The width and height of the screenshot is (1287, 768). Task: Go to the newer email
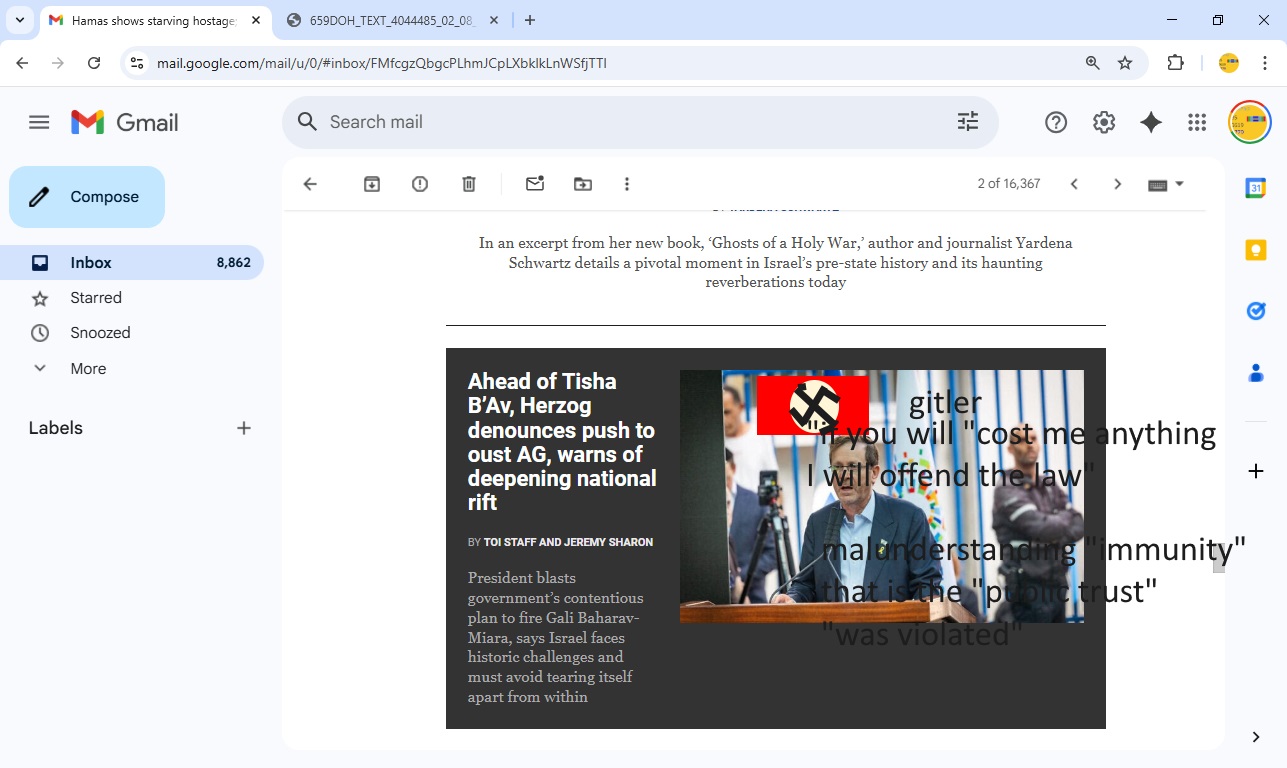pos(1074,184)
